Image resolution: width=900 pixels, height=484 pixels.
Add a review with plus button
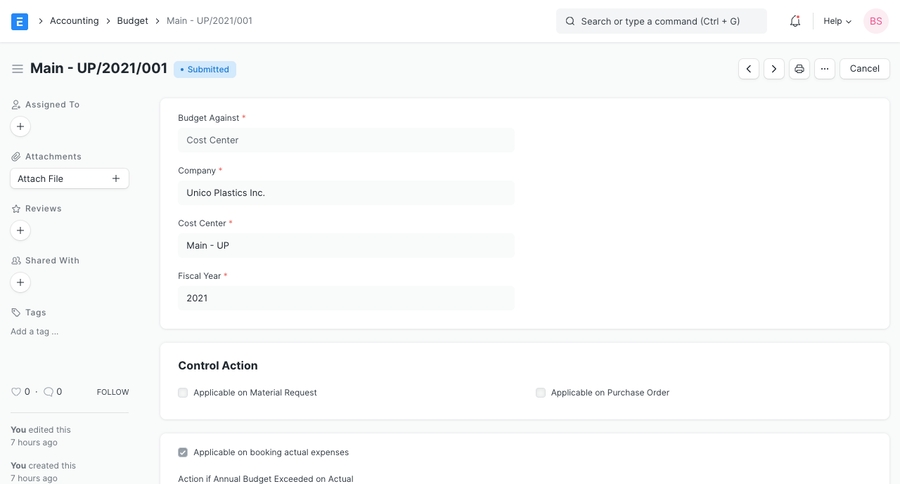pyautogui.click(x=20, y=231)
